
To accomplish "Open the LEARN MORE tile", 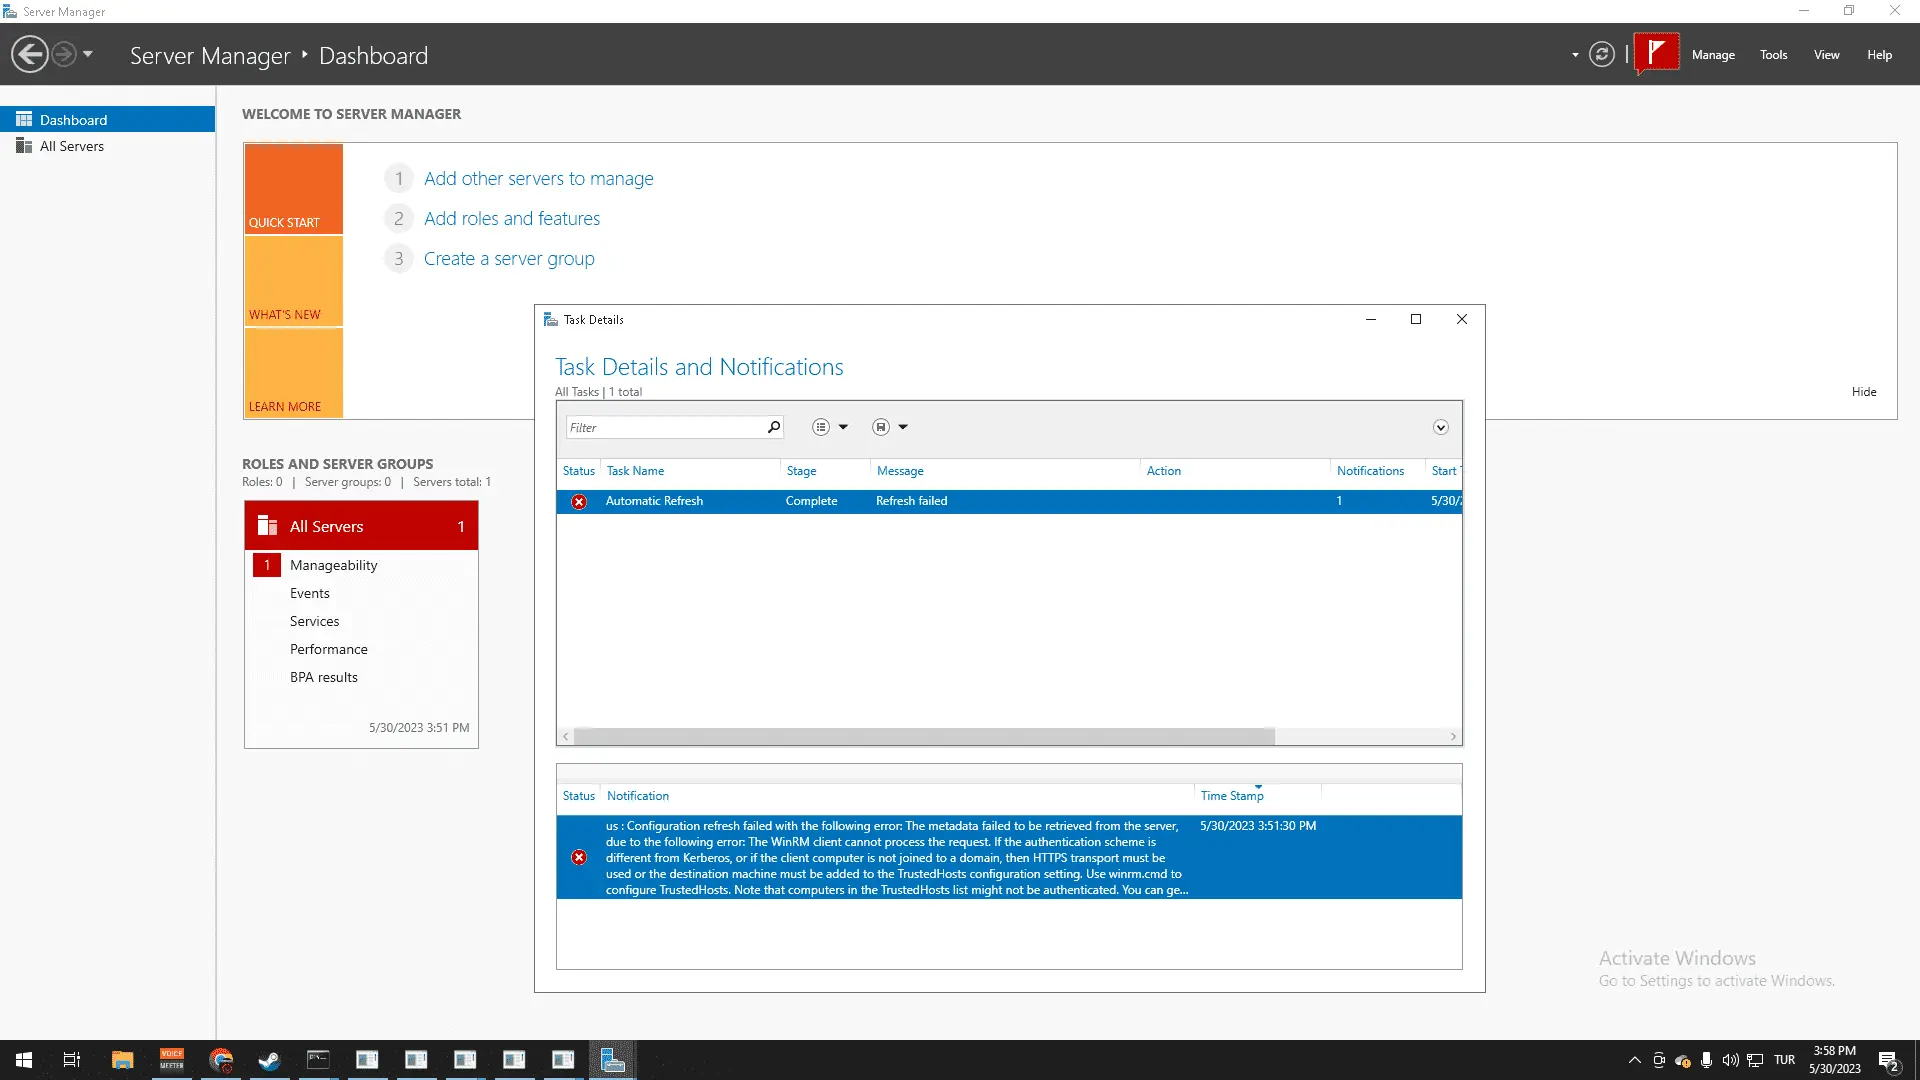I will point(294,373).
